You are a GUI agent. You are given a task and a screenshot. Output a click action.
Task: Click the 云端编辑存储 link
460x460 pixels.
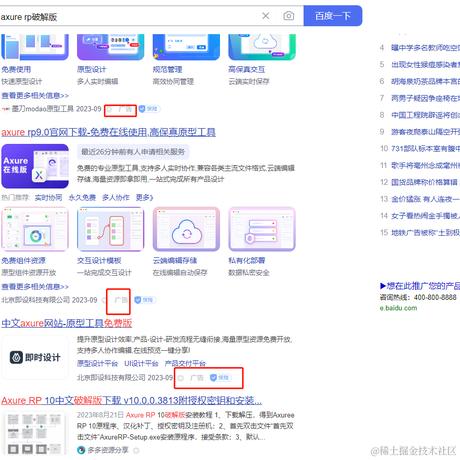175,260
